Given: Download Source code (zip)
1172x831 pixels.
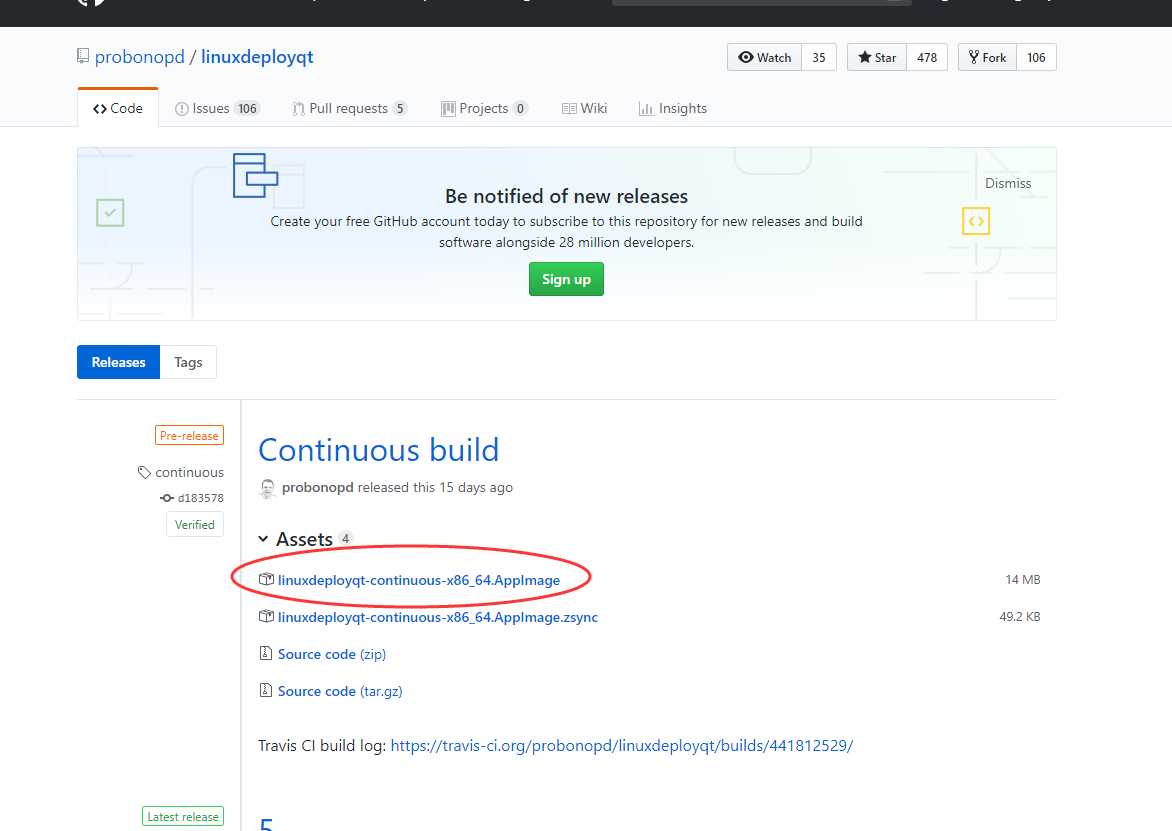Looking at the screenshot, I should point(332,654).
